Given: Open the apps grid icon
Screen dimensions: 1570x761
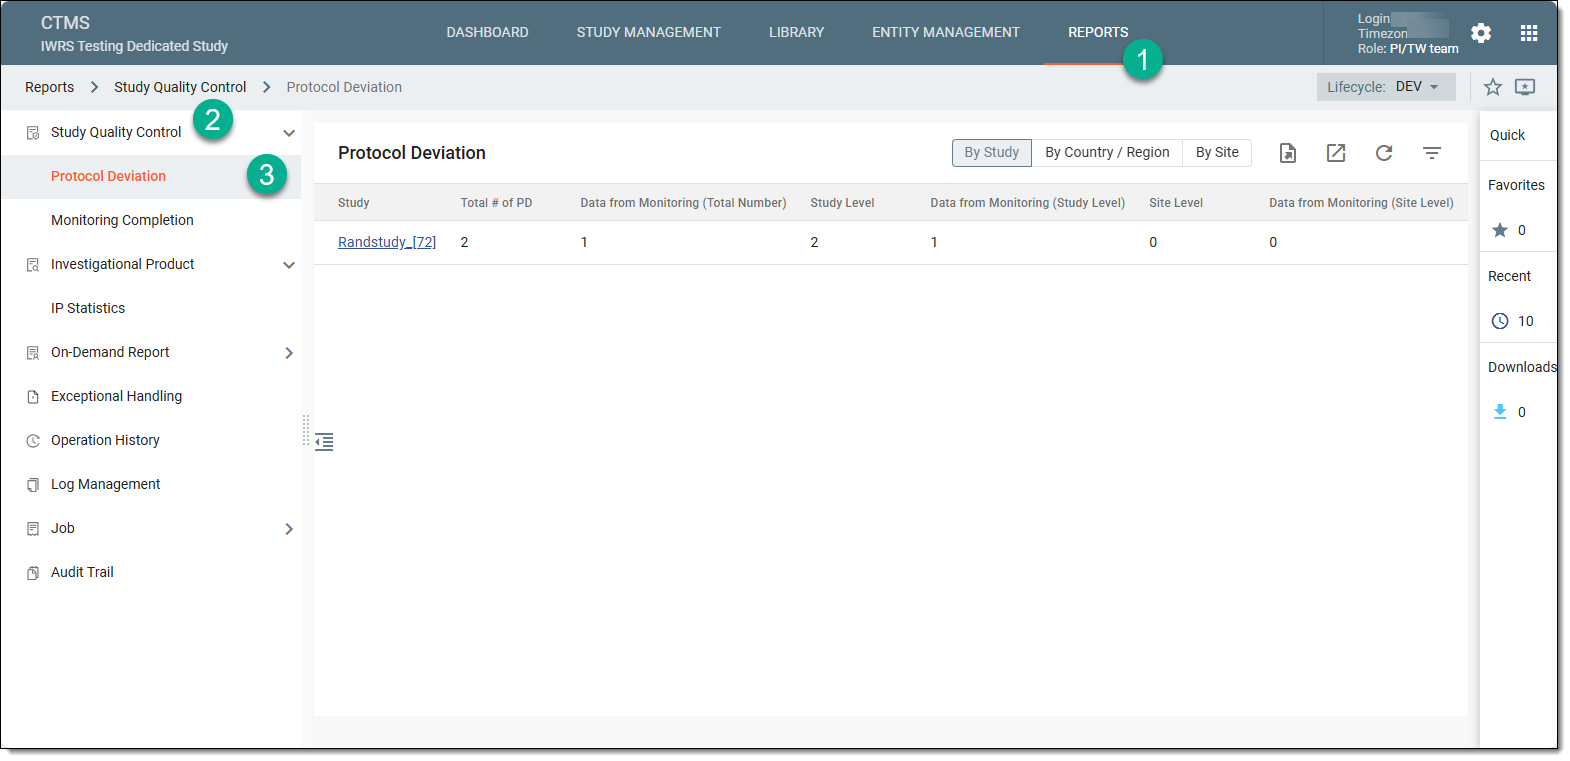Looking at the screenshot, I should pos(1529,33).
